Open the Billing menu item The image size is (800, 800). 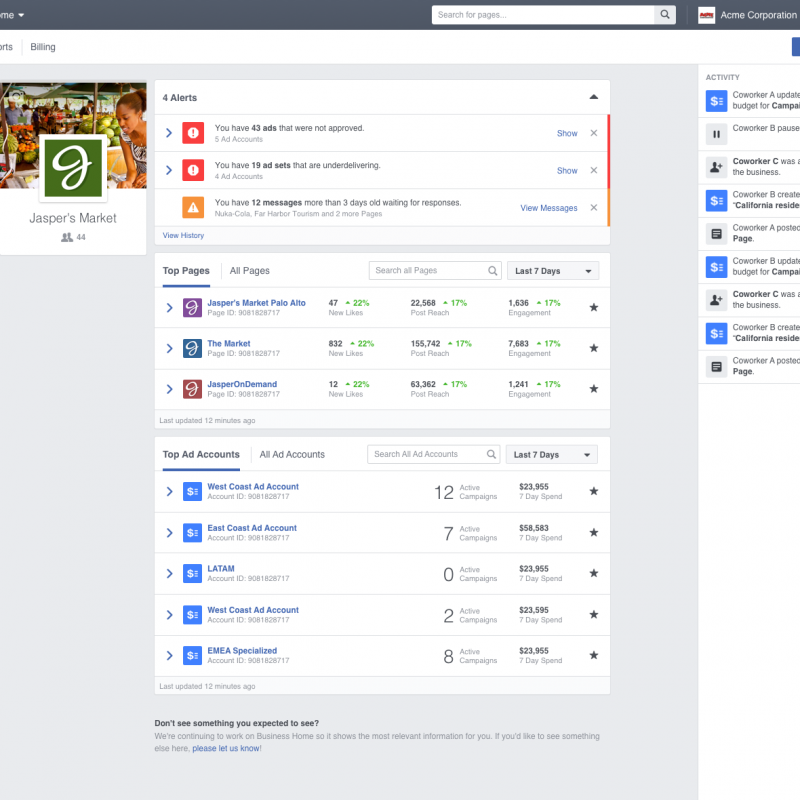coord(43,47)
